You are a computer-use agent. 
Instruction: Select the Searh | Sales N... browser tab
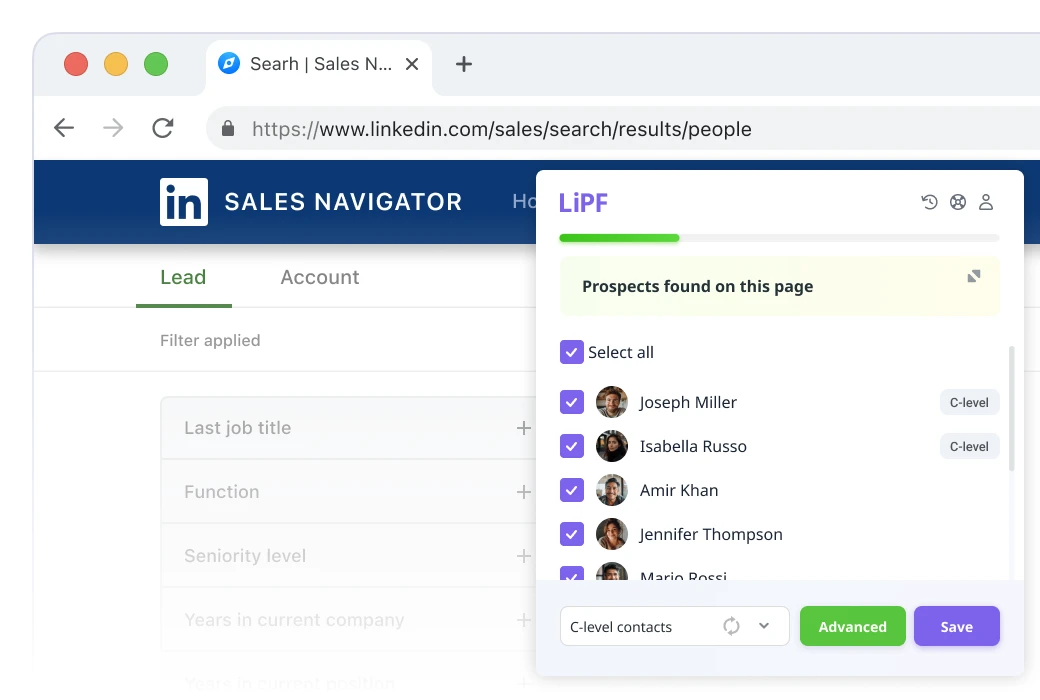pyautogui.click(x=319, y=65)
